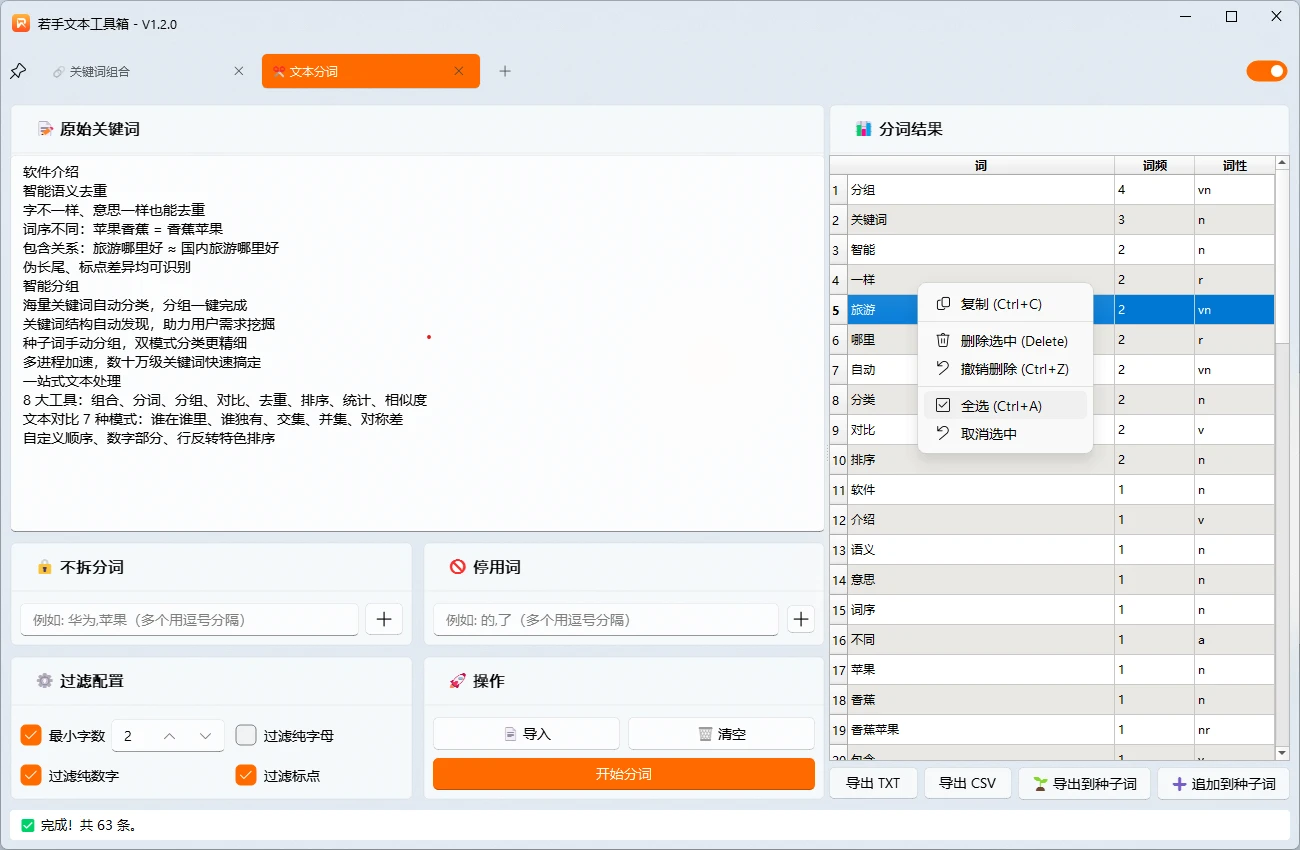Click the plus icon in 停用词 panel
1300x850 pixels.
point(800,619)
